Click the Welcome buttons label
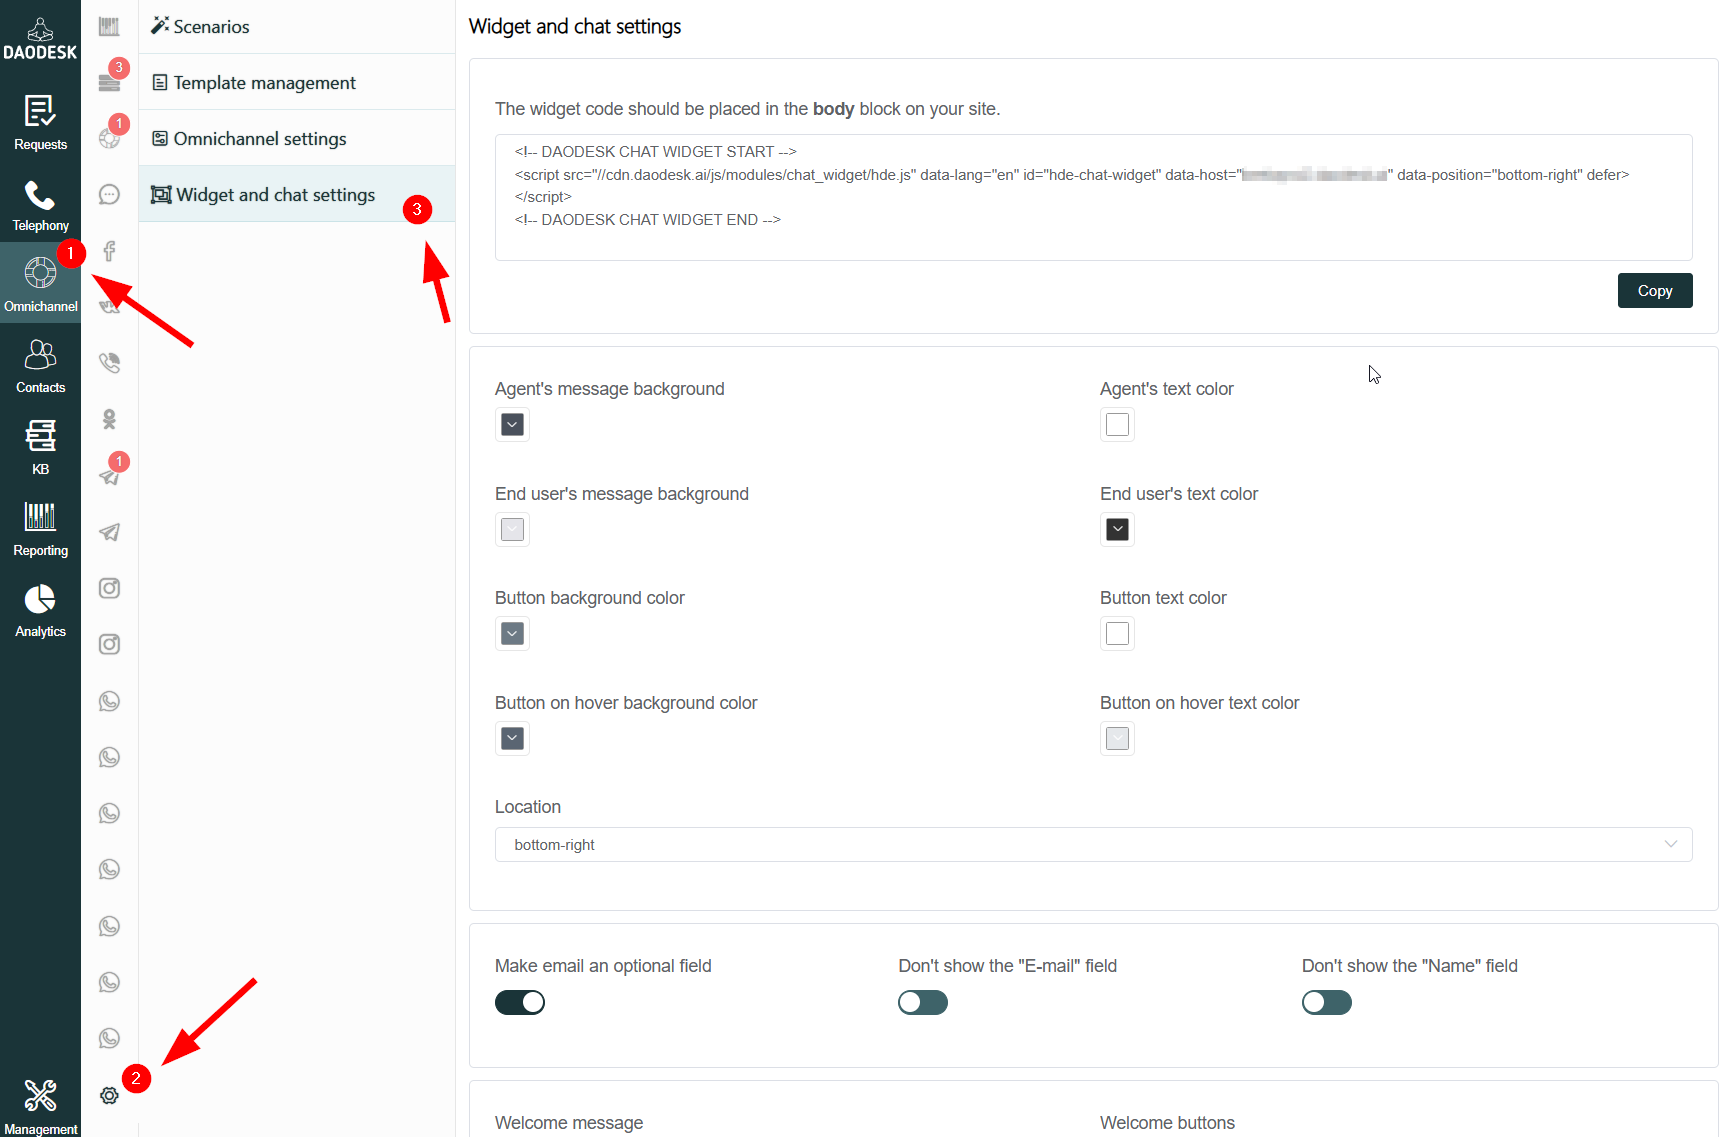Viewport: 1726px width, 1137px height. (1167, 1123)
